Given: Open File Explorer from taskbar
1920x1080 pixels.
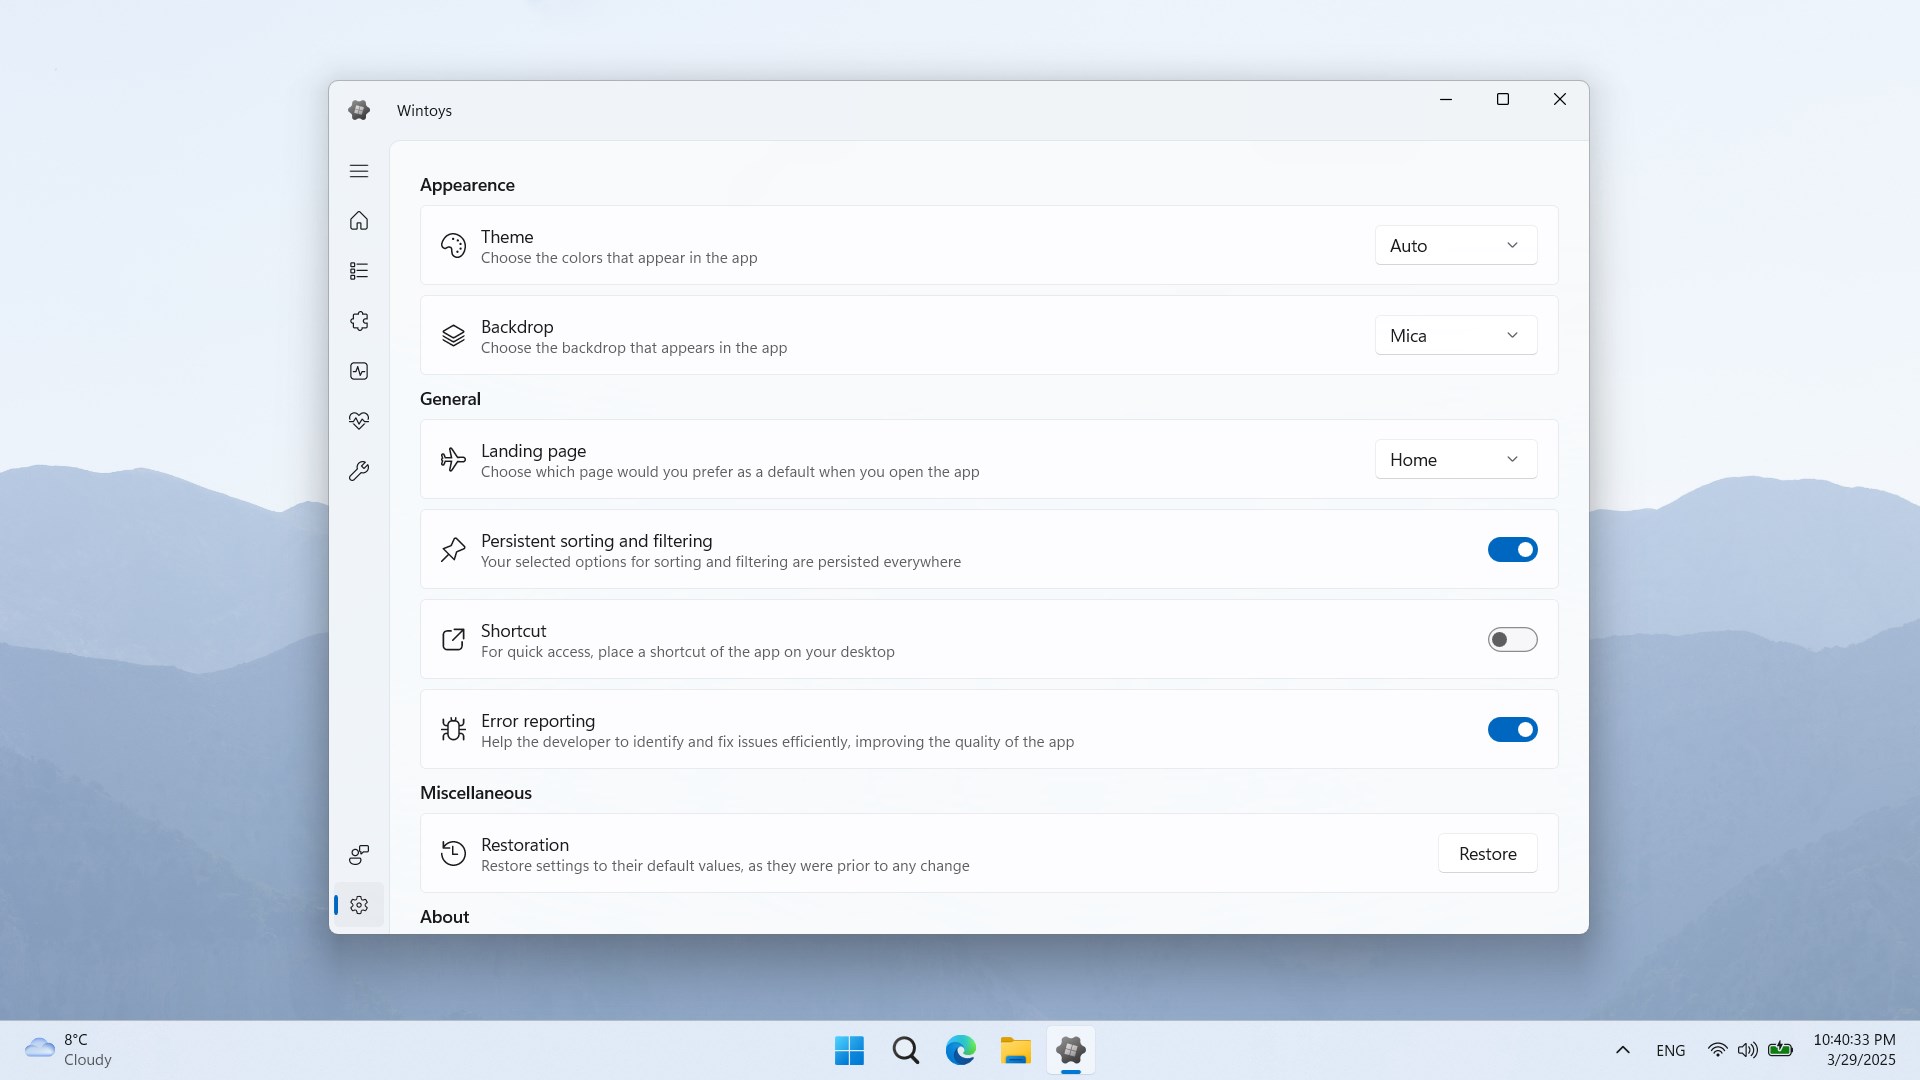Looking at the screenshot, I should (x=1016, y=1050).
